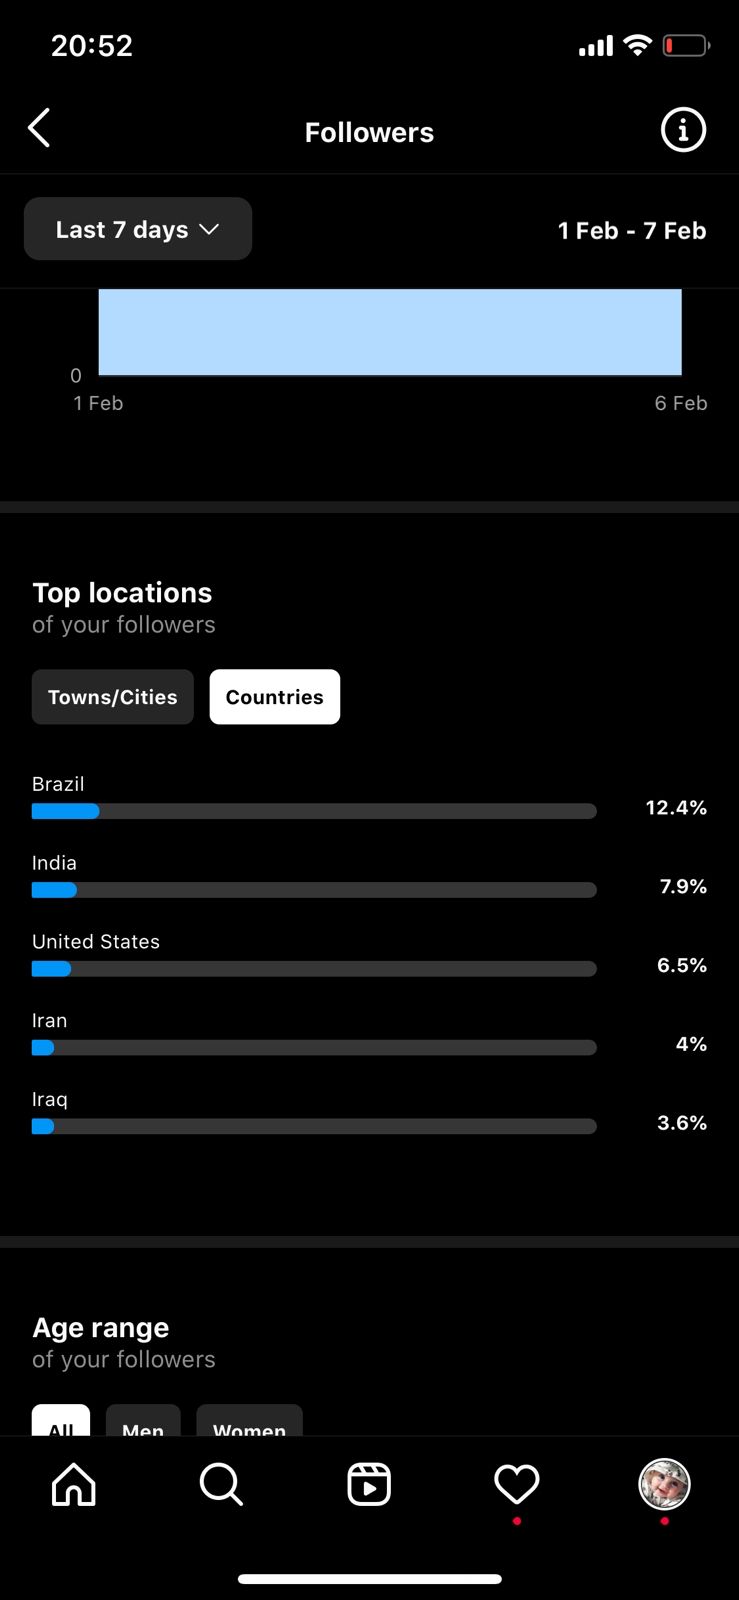The width and height of the screenshot is (739, 1600).
Task: Select the All age range filter
Action: 61,1422
